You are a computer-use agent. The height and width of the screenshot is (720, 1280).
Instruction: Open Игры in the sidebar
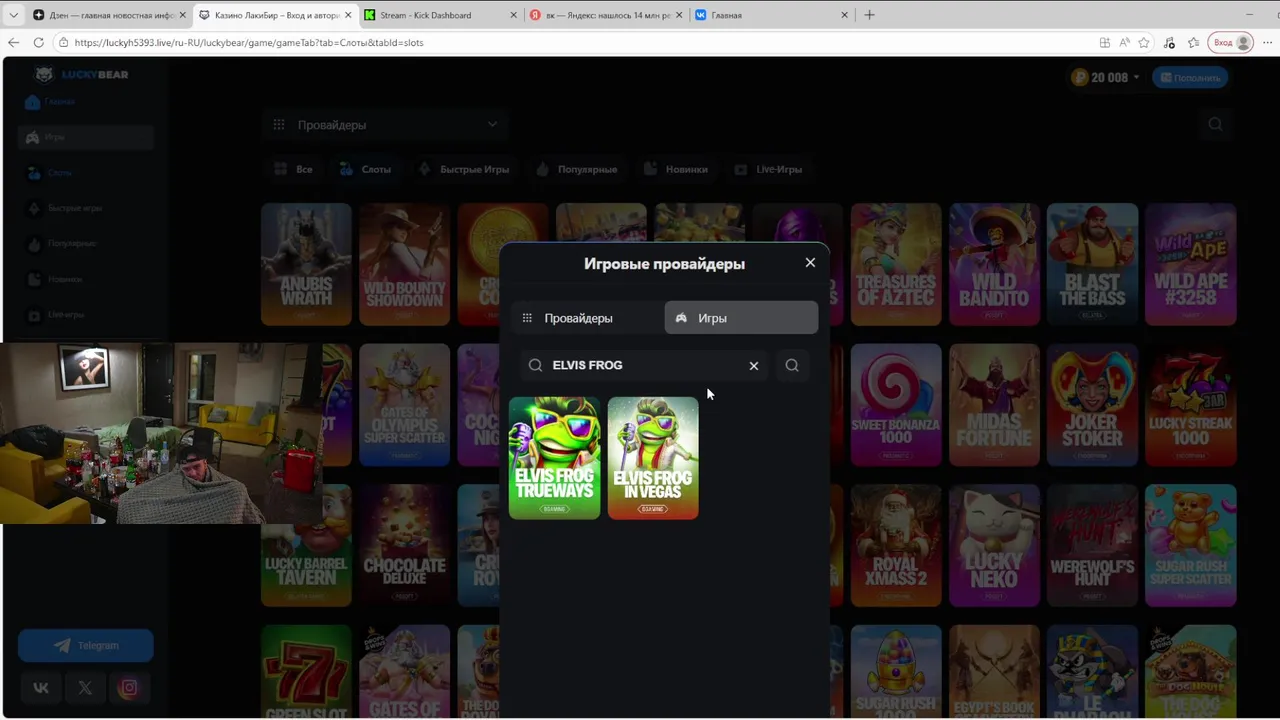coord(86,137)
